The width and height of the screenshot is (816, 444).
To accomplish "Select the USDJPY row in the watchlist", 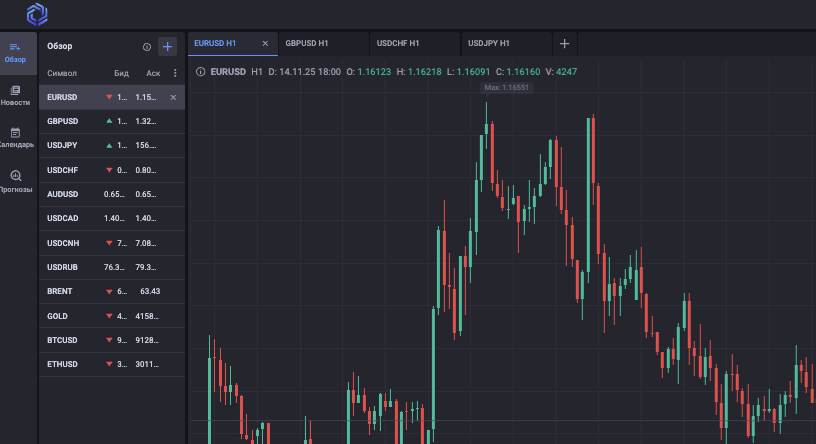I will click(x=112, y=145).
